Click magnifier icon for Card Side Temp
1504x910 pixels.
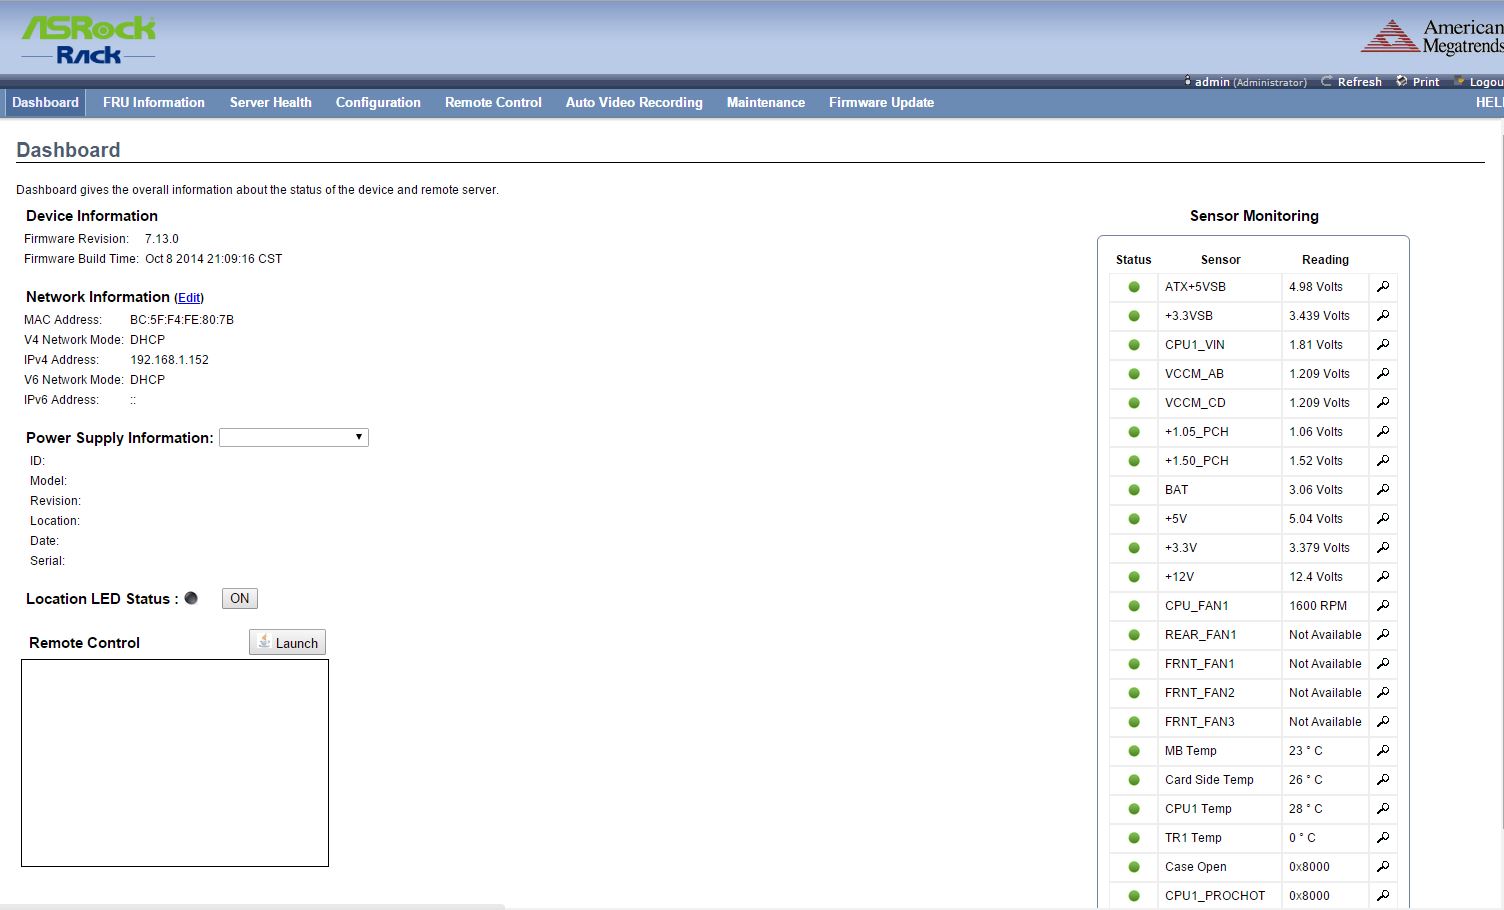1383,780
